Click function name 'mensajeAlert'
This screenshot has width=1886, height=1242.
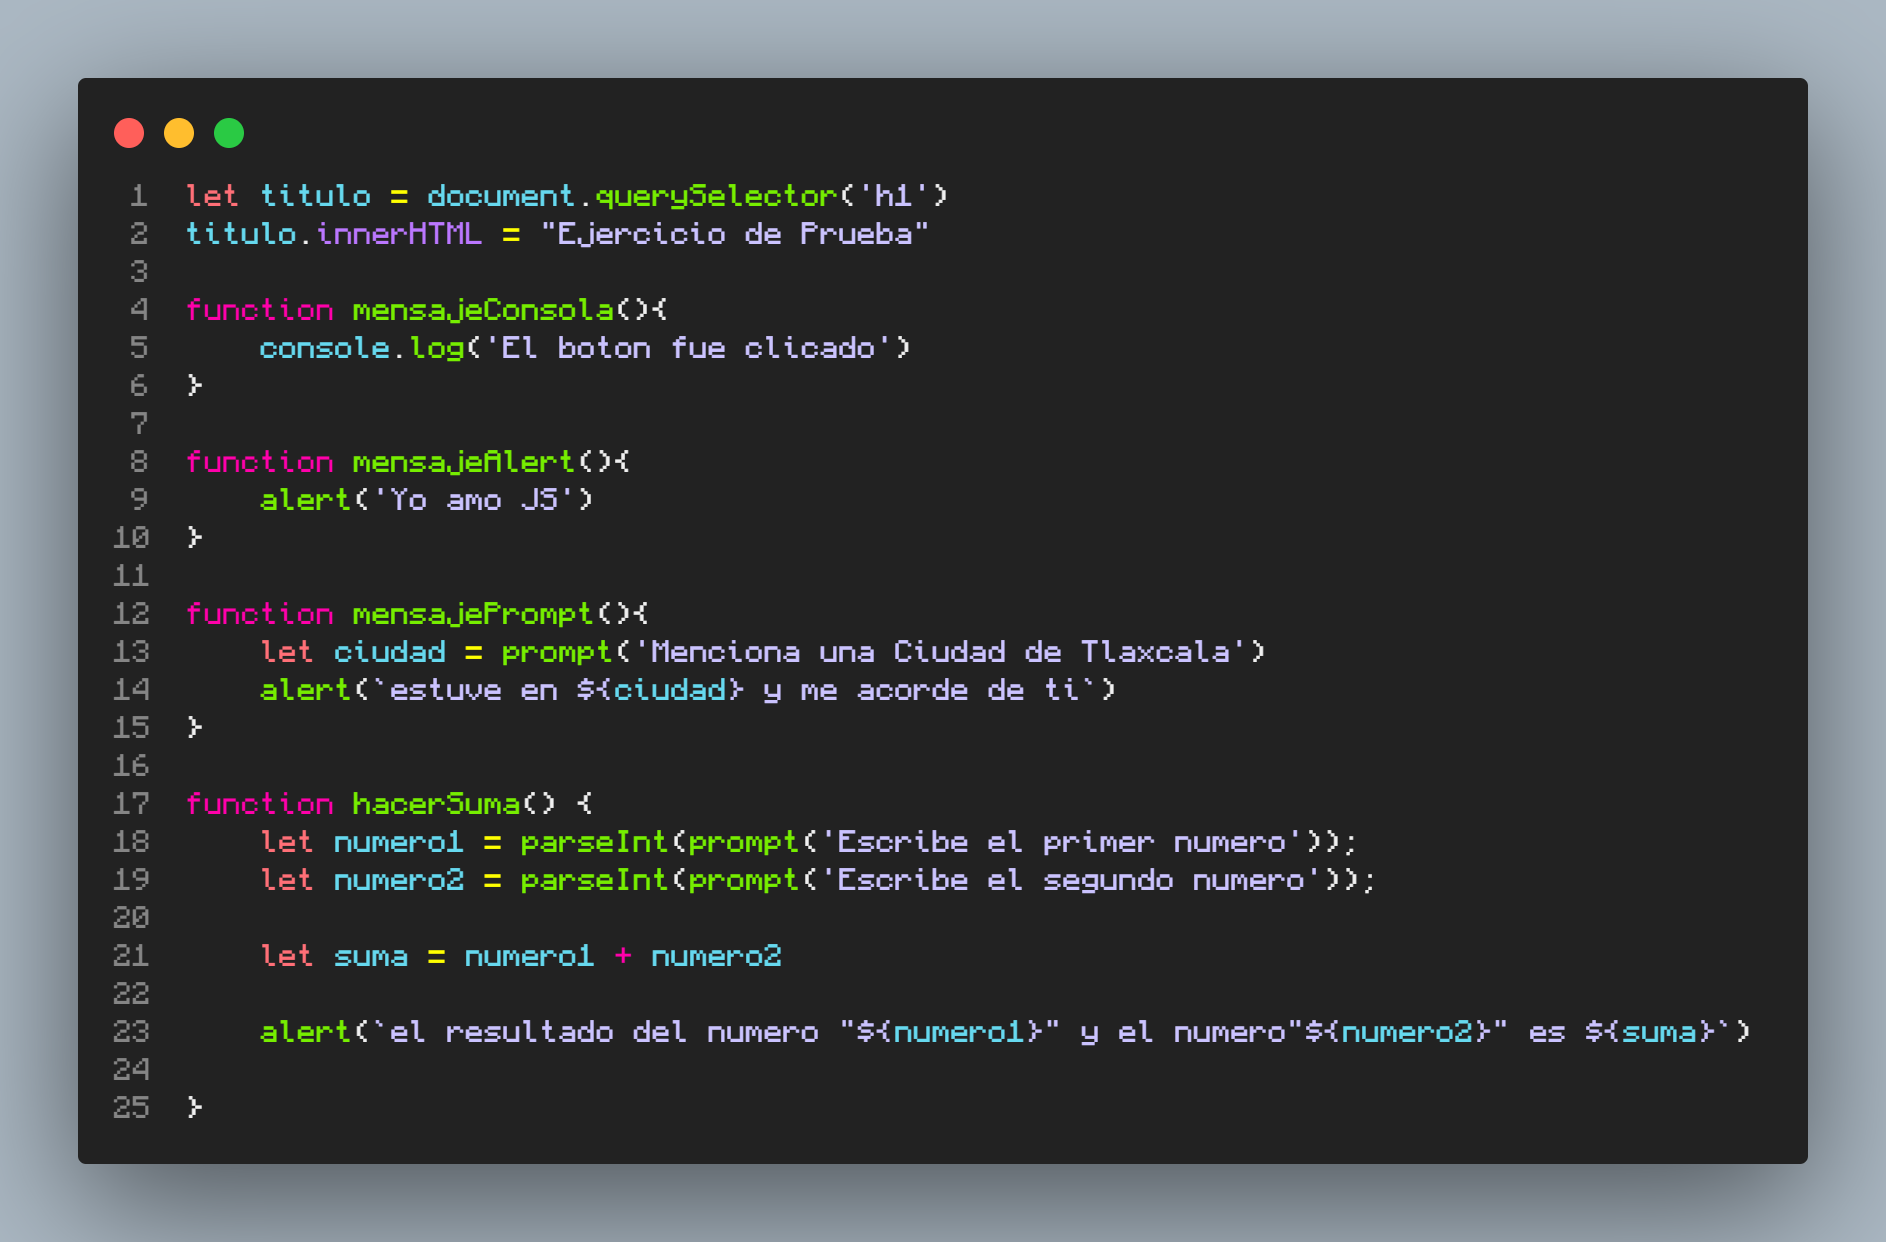(x=464, y=462)
